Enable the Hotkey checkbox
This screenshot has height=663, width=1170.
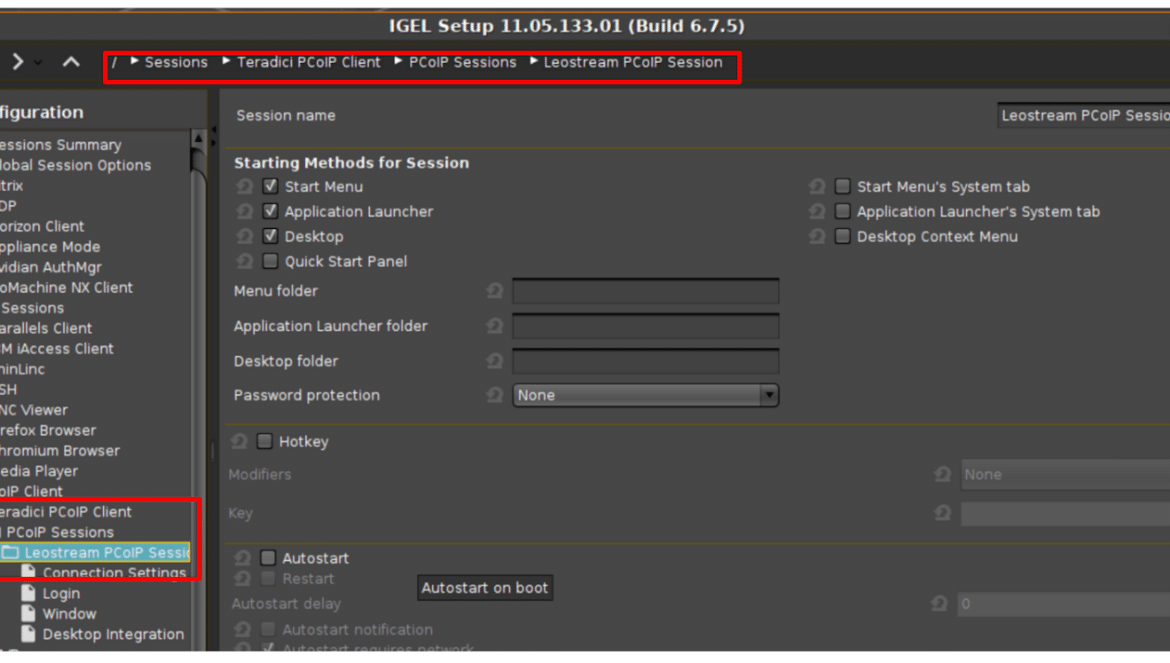(264, 441)
